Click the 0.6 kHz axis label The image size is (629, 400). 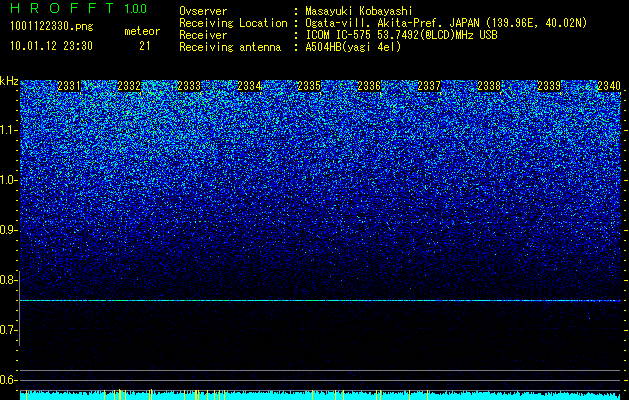[9, 380]
